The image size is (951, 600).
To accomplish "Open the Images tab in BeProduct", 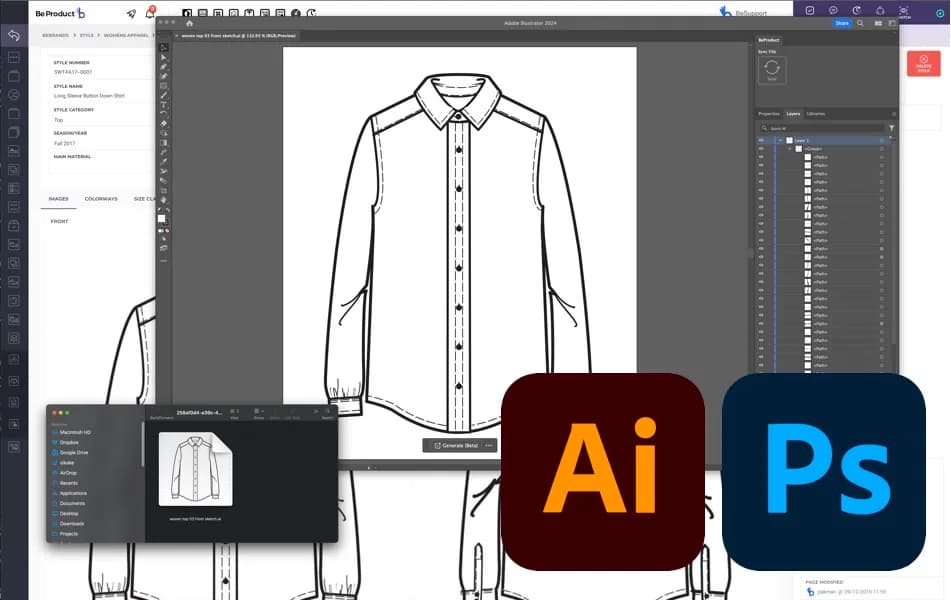I will pos(58,199).
